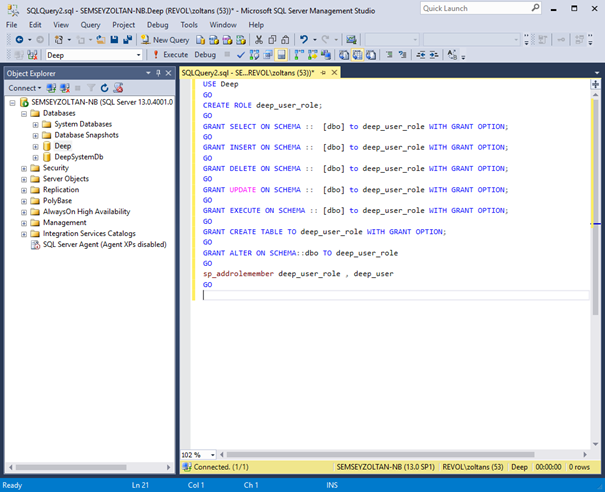Refresh the Object Explorer tree
The width and height of the screenshot is (605, 492).
[x=102, y=88]
